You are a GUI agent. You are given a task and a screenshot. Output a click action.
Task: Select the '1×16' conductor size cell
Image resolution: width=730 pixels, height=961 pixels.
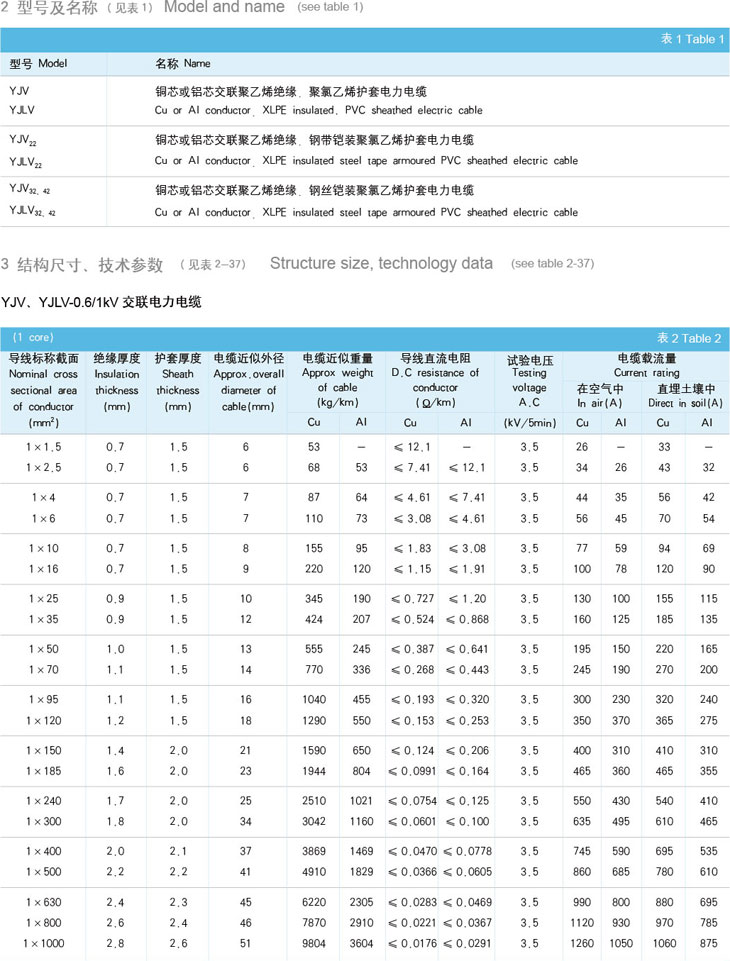point(44,569)
